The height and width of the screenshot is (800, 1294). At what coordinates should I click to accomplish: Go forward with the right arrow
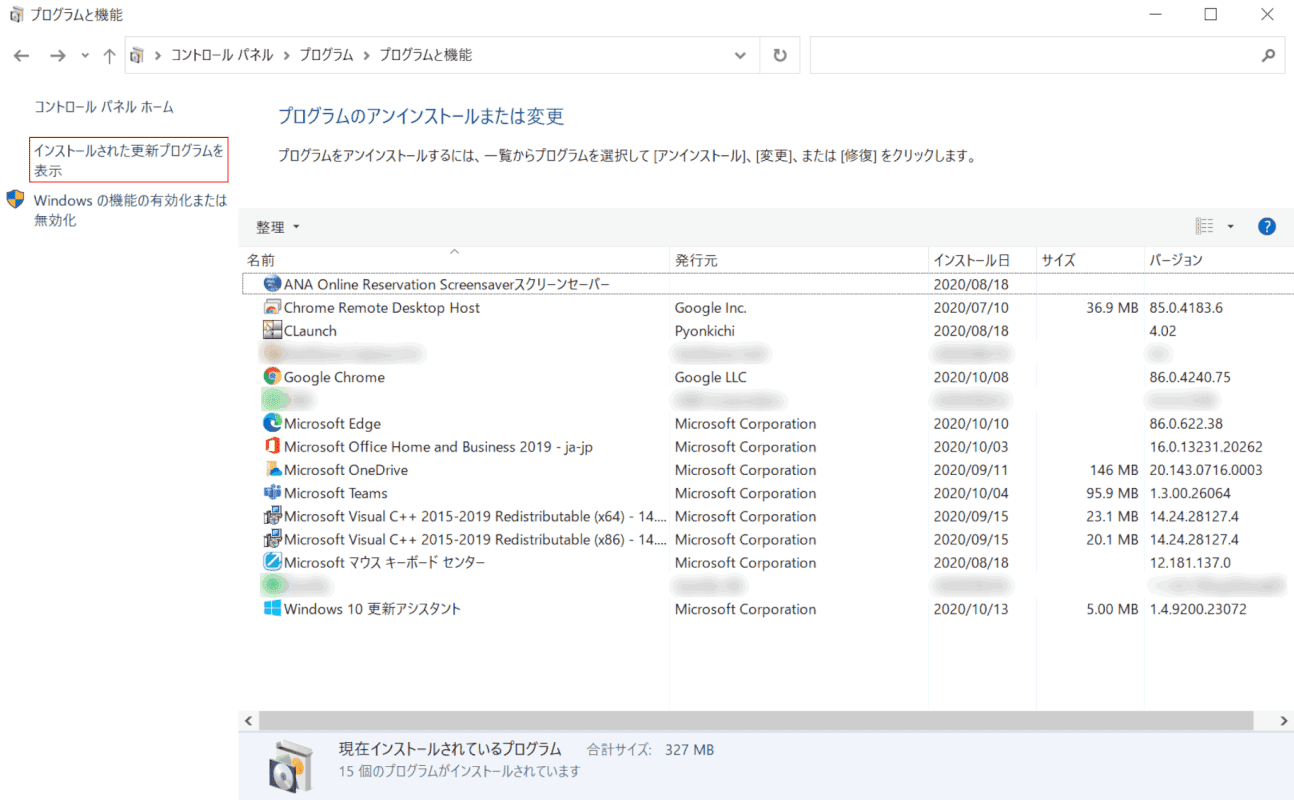coord(57,56)
